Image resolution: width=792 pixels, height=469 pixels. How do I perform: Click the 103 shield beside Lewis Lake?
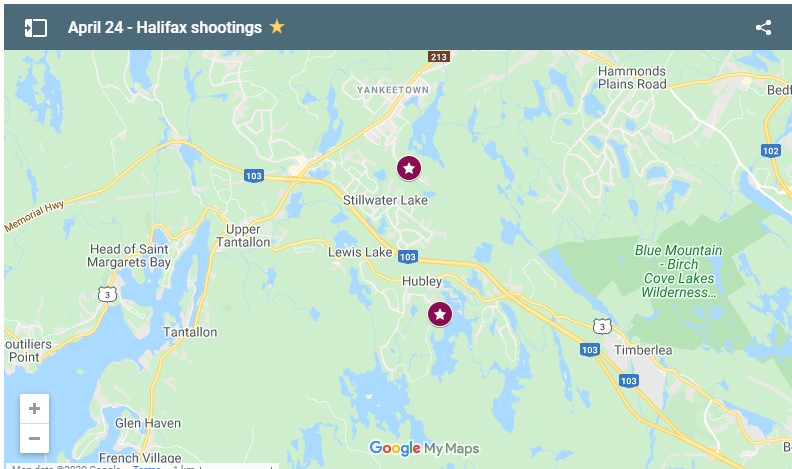pyautogui.click(x=407, y=256)
